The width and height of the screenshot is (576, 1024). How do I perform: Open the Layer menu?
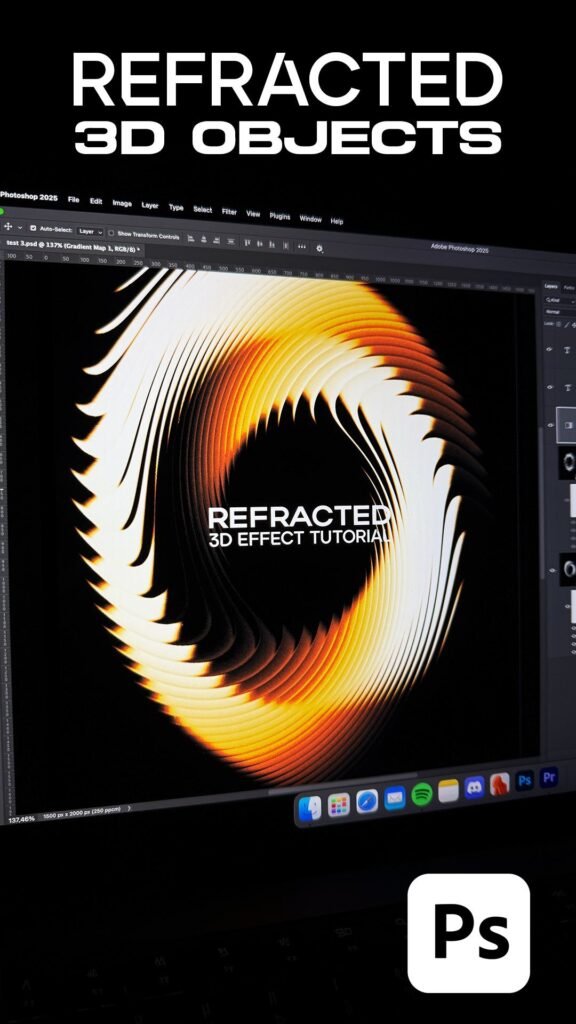[150, 205]
